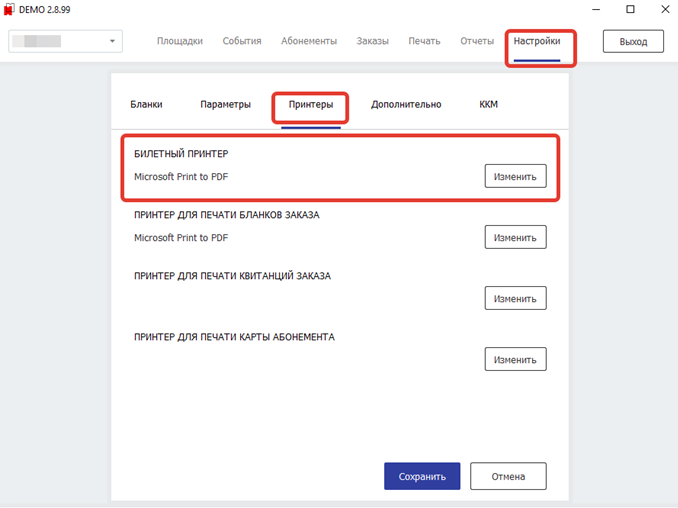
Task: Switch to the Дополнительно tab
Action: point(406,104)
